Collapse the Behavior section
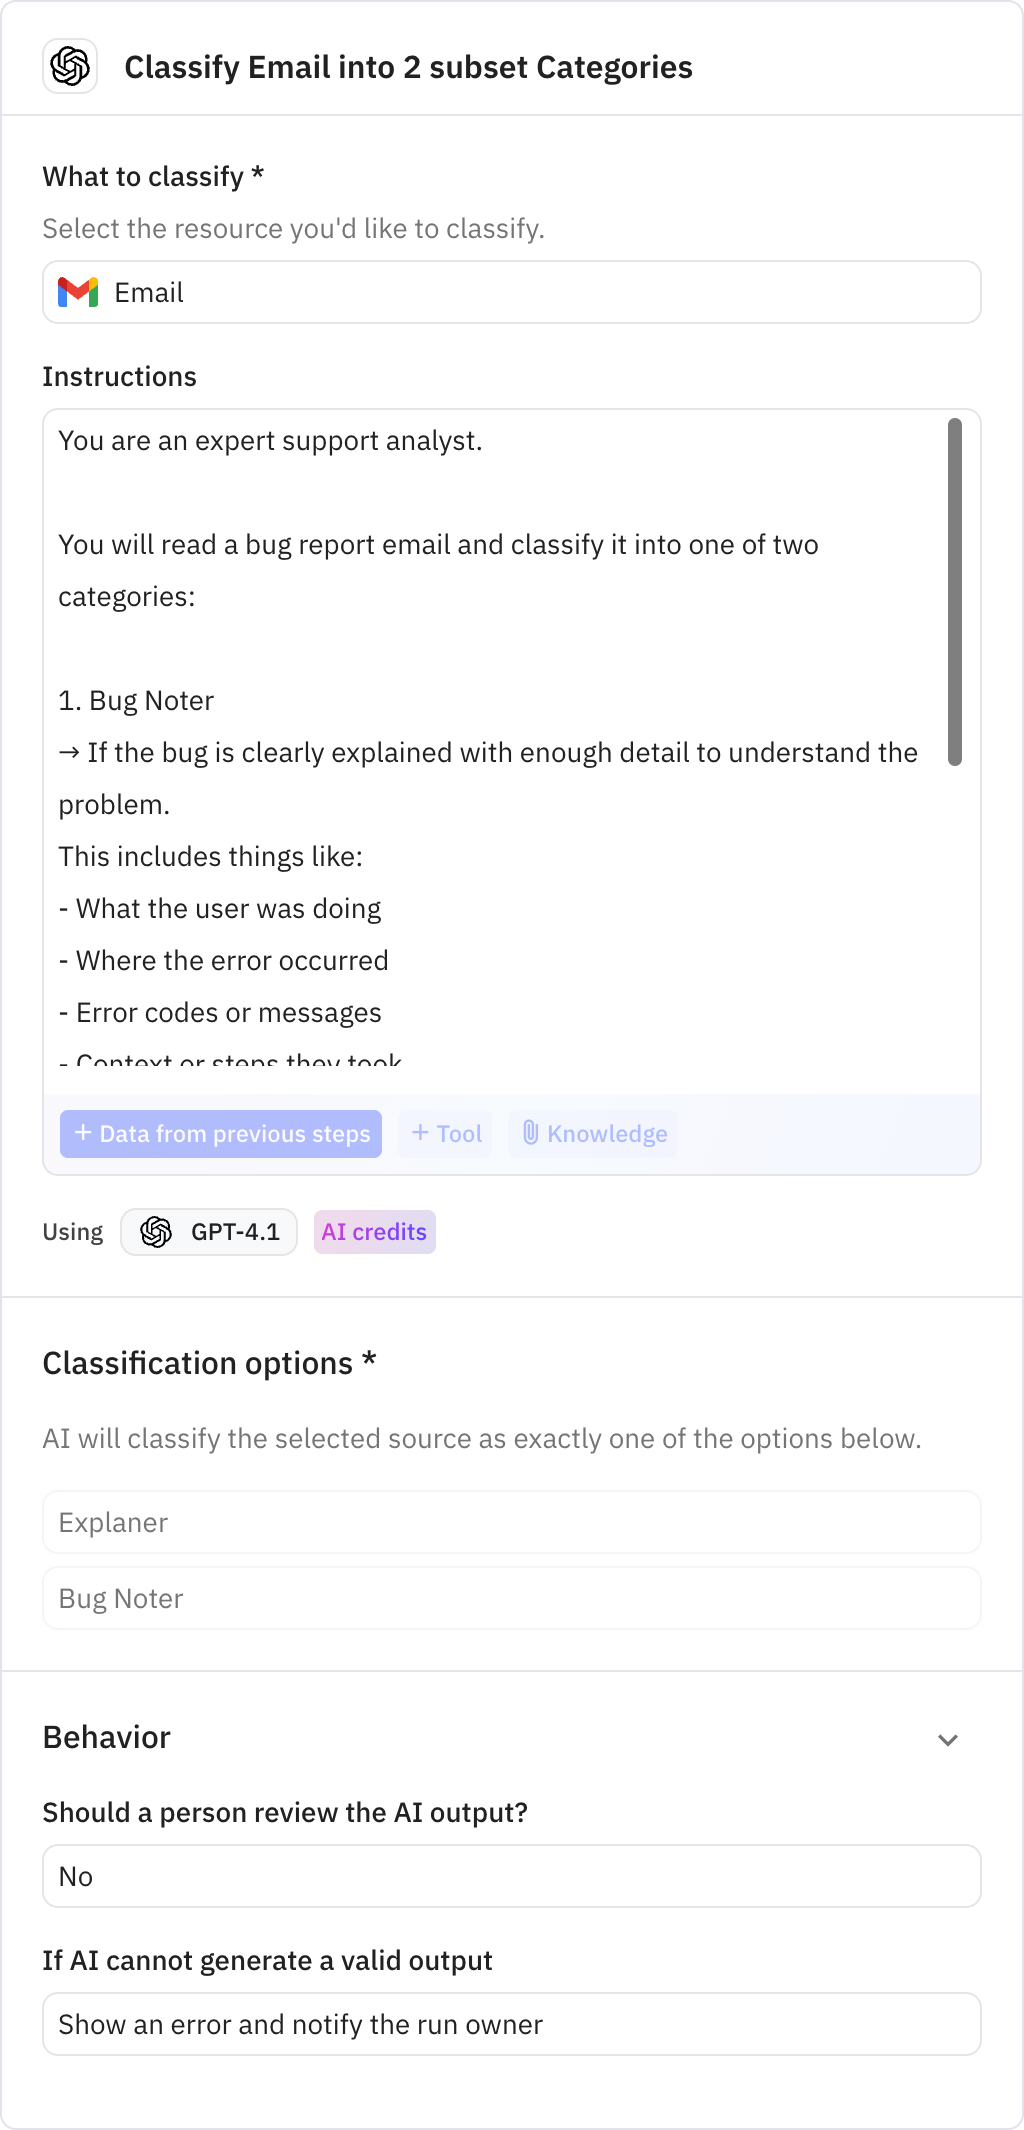Image resolution: width=1024 pixels, height=2130 pixels. [948, 1738]
